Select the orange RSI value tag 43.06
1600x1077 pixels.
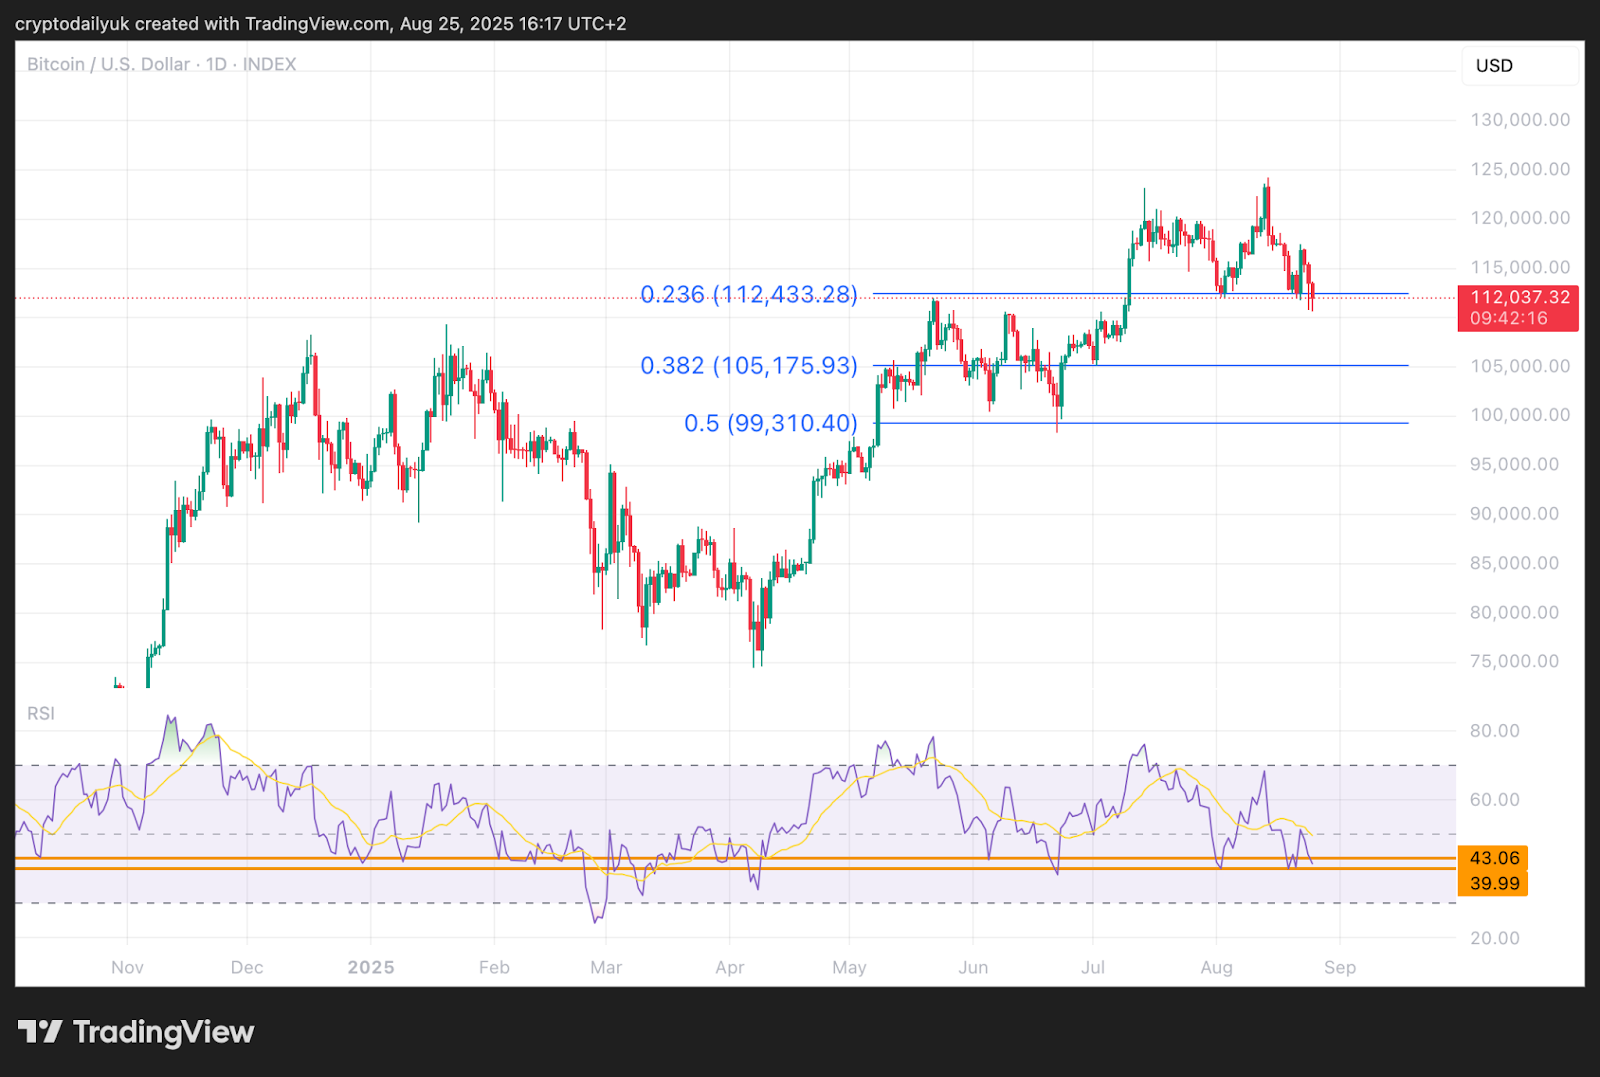(1493, 858)
